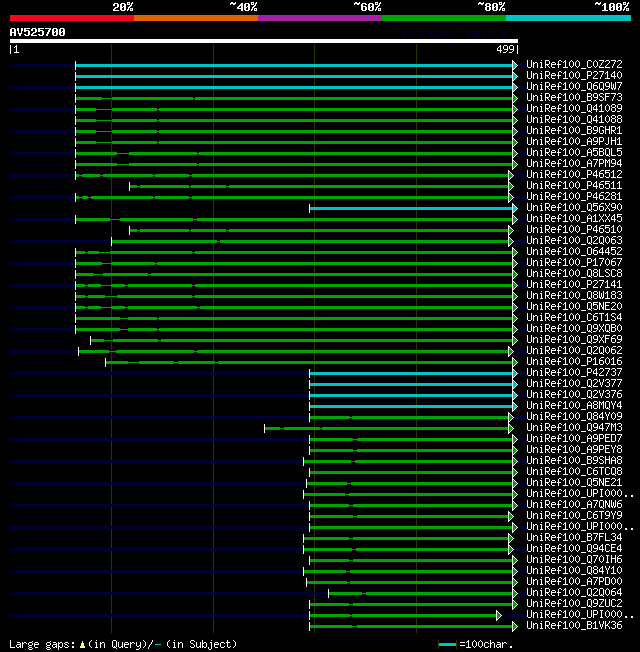Click the AV525700 query name
Screen dimensions: 640x652
[x=37, y=32]
